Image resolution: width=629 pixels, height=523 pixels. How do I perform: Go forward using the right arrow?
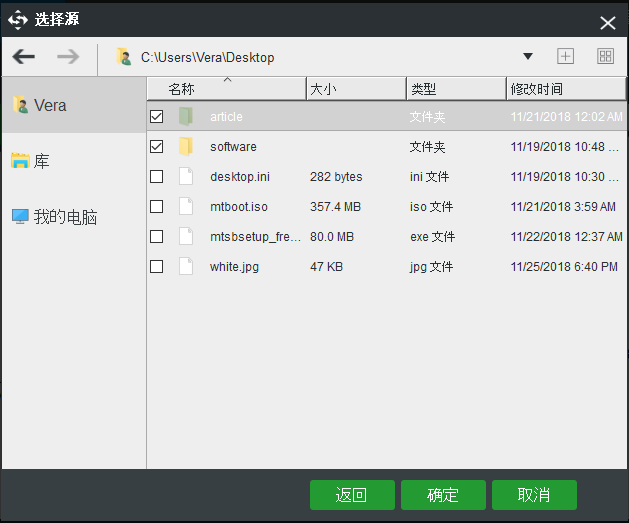click(68, 57)
